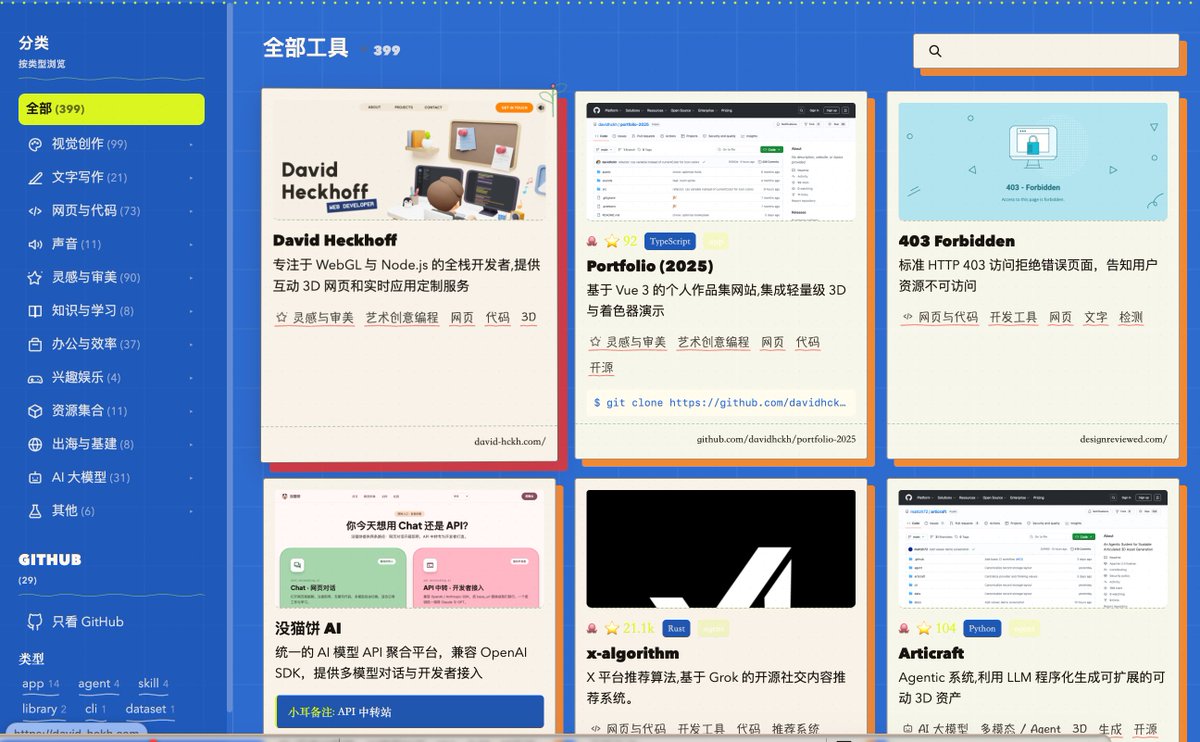Click the cube icon beside 资源集合
Image resolution: width=1200 pixels, height=742 pixels.
tap(35, 411)
